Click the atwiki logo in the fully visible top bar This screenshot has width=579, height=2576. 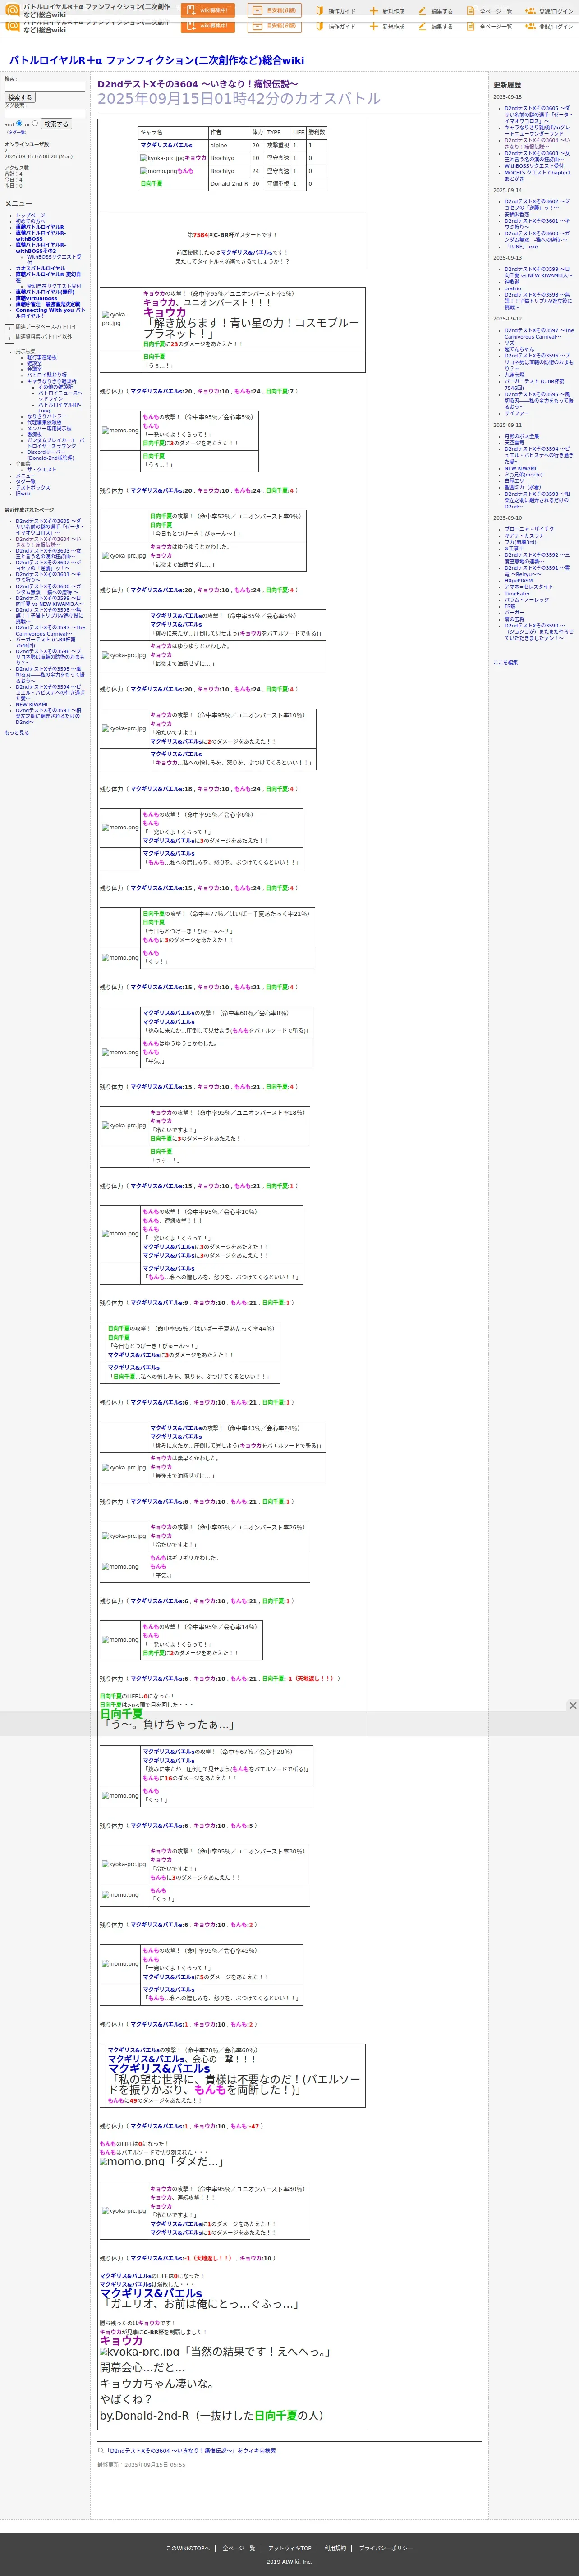(13, 10)
